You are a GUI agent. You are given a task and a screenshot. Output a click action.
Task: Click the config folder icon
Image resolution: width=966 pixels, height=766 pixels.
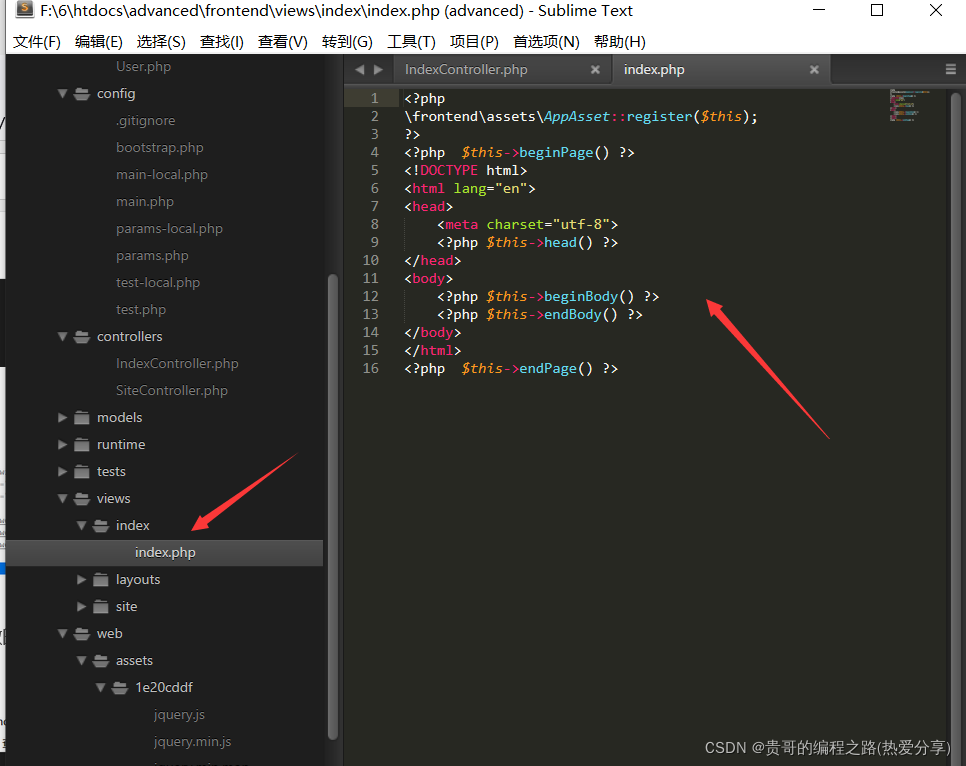coord(81,94)
